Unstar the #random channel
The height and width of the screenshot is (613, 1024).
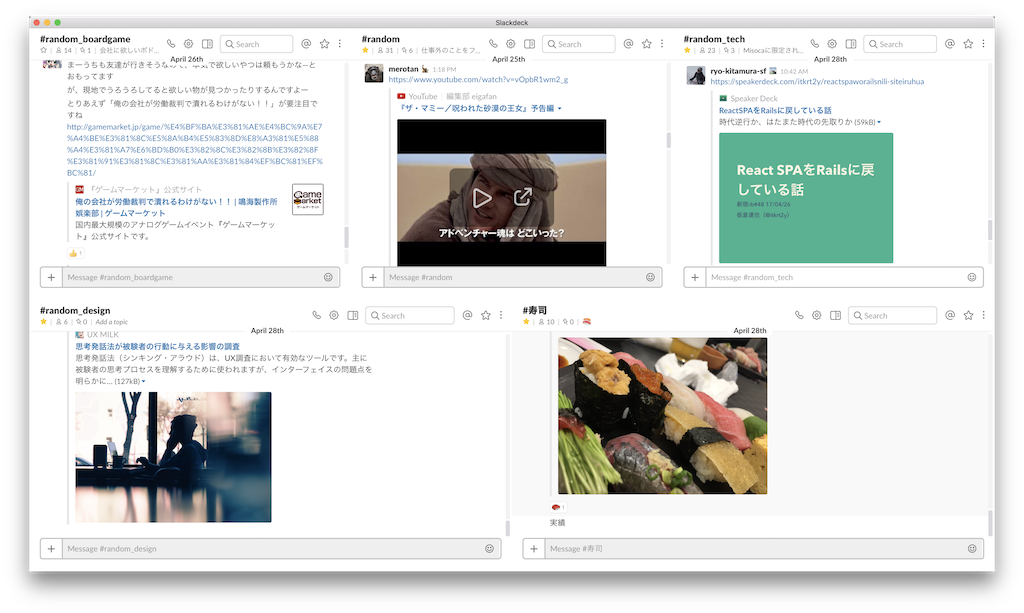coord(365,50)
